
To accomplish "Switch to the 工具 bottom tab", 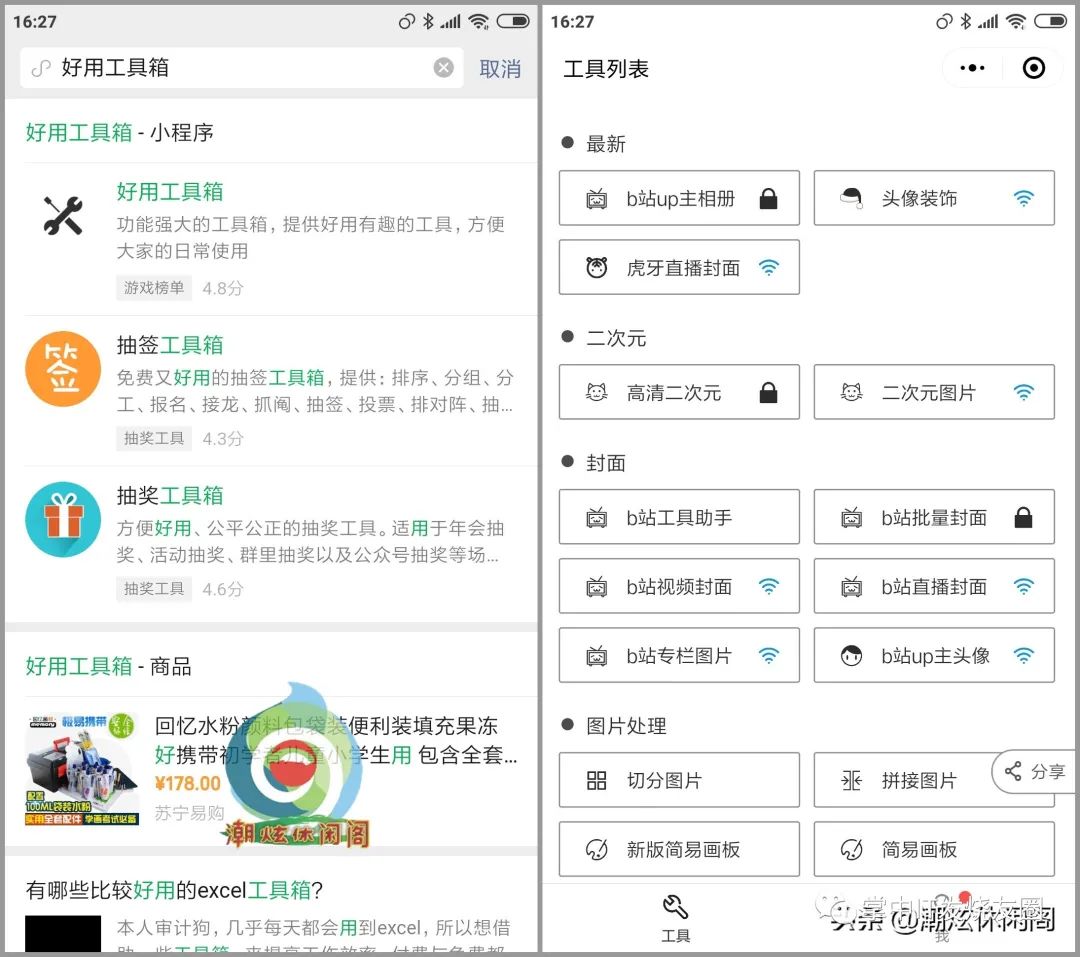I will click(x=676, y=919).
